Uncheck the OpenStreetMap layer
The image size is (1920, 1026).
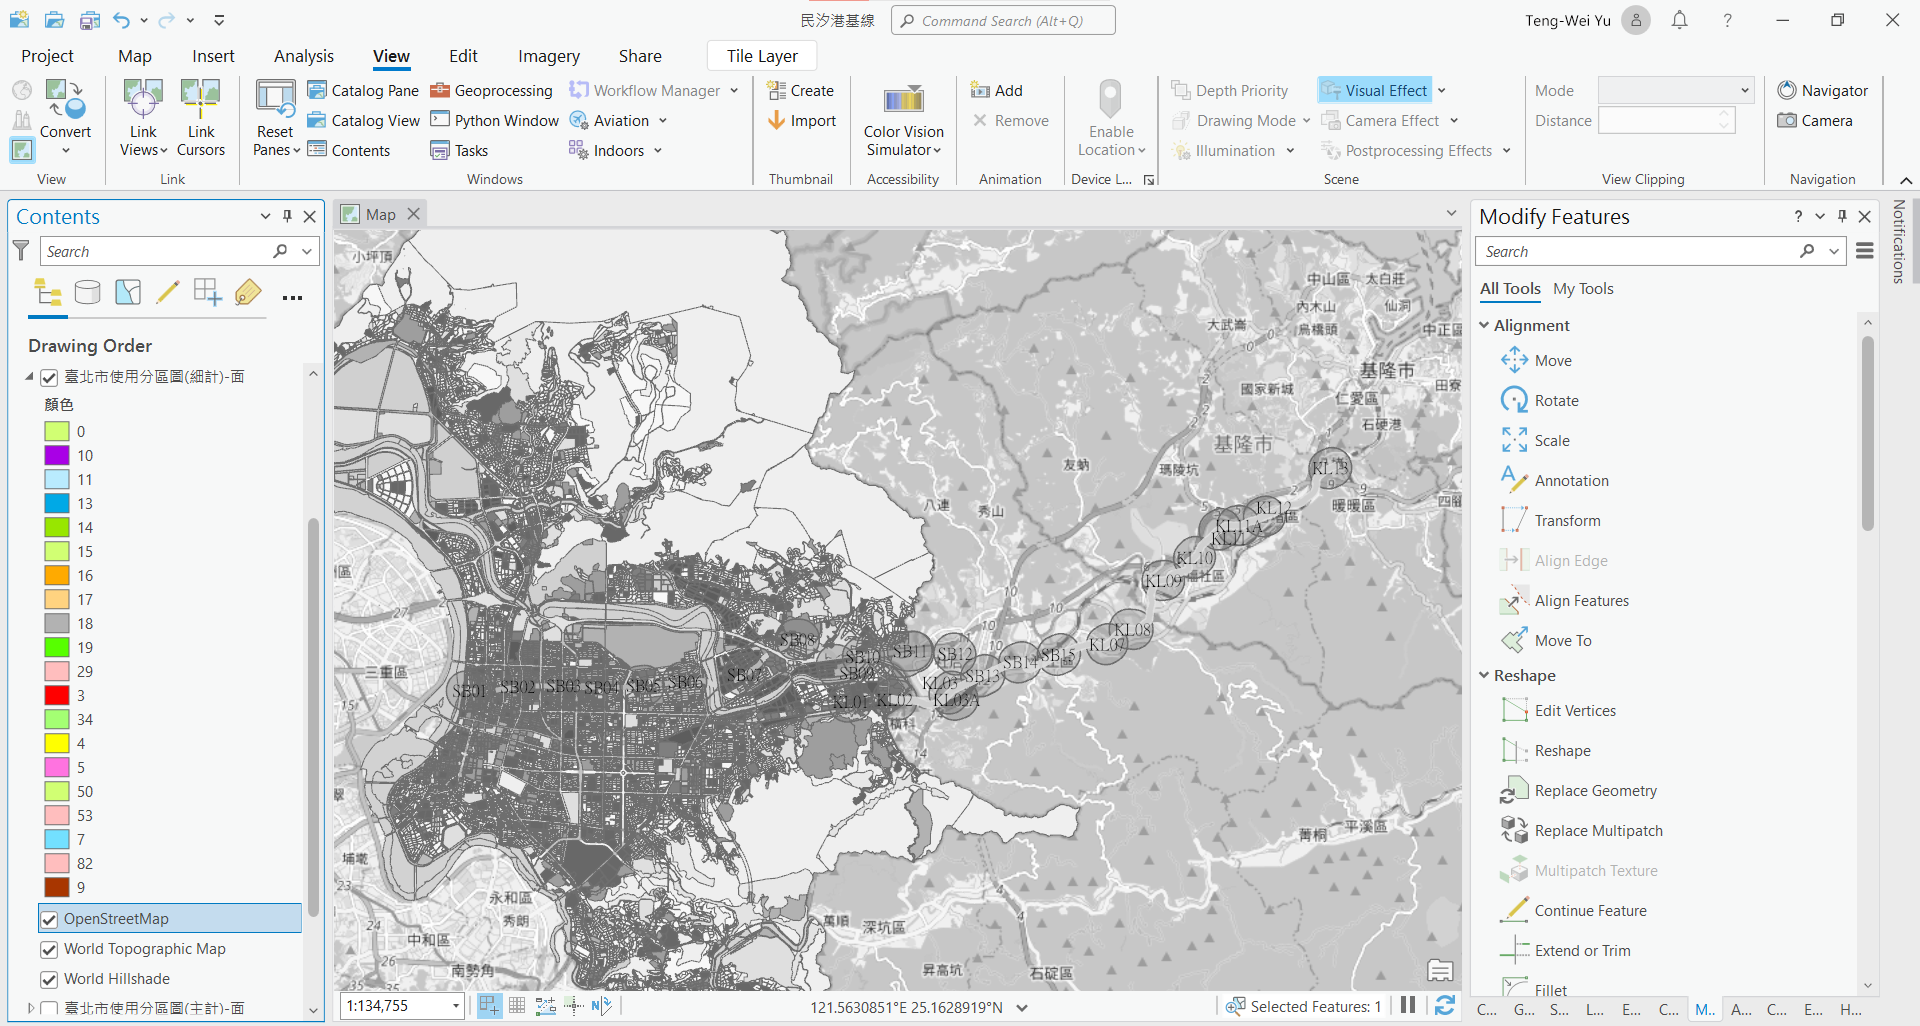(49, 918)
